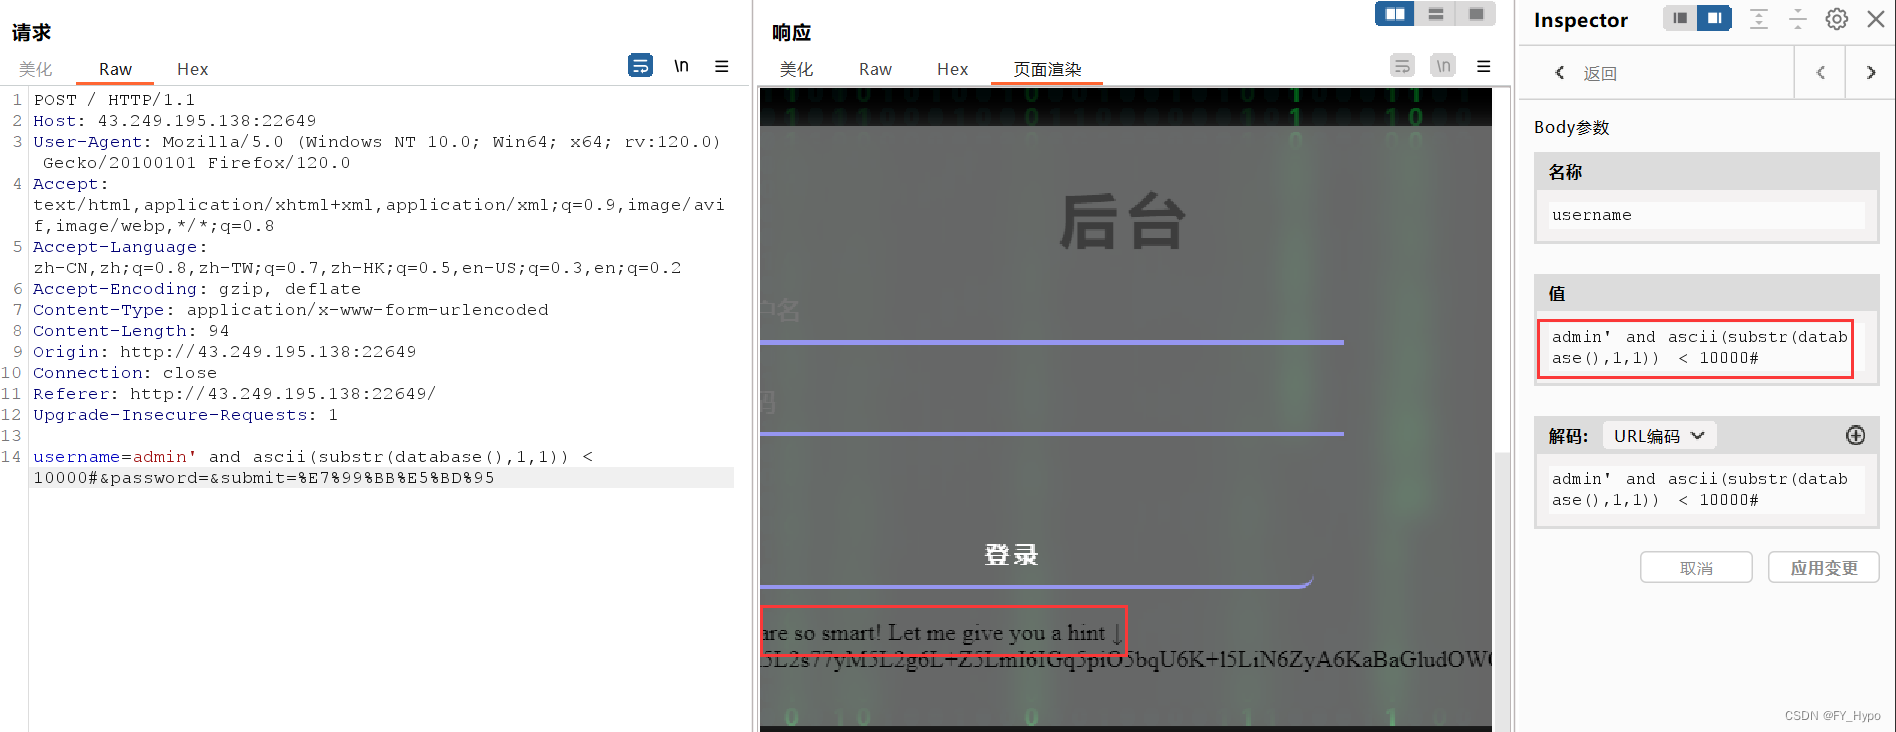
Task: Expand all Inspector sections
Action: (x=1759, y=19)
